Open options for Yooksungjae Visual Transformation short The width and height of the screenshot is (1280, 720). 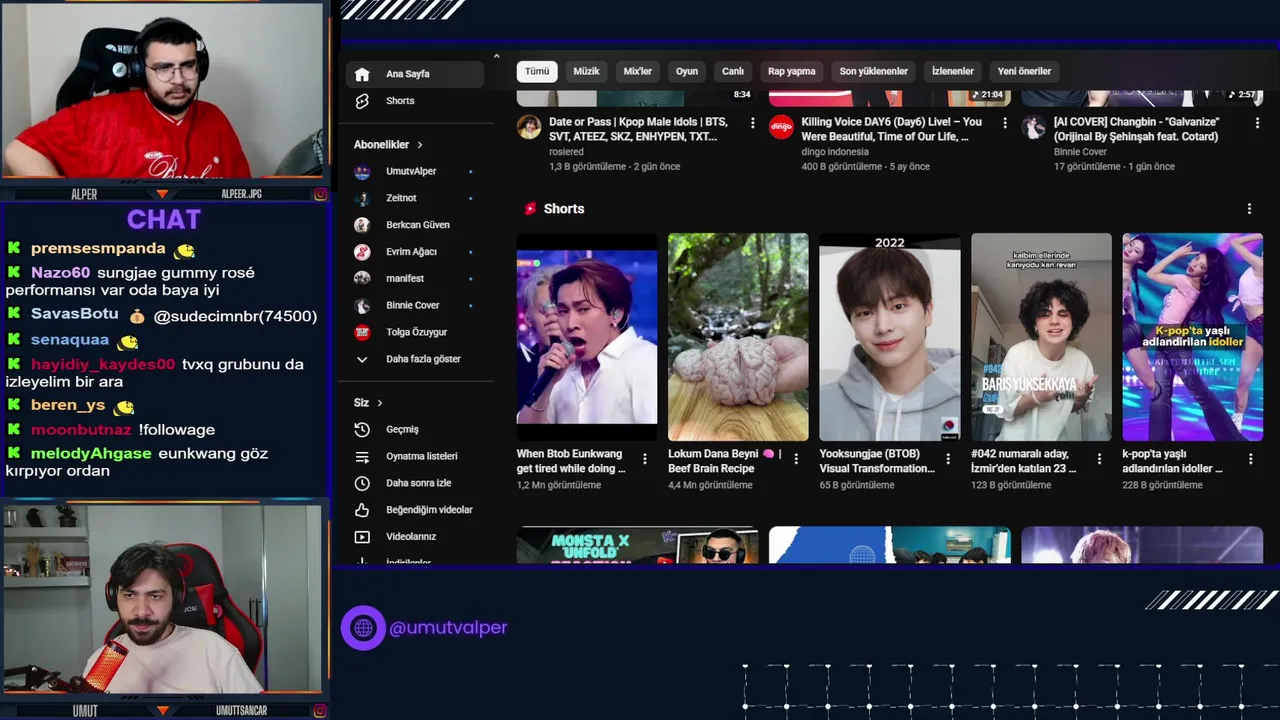click(948, 459)
